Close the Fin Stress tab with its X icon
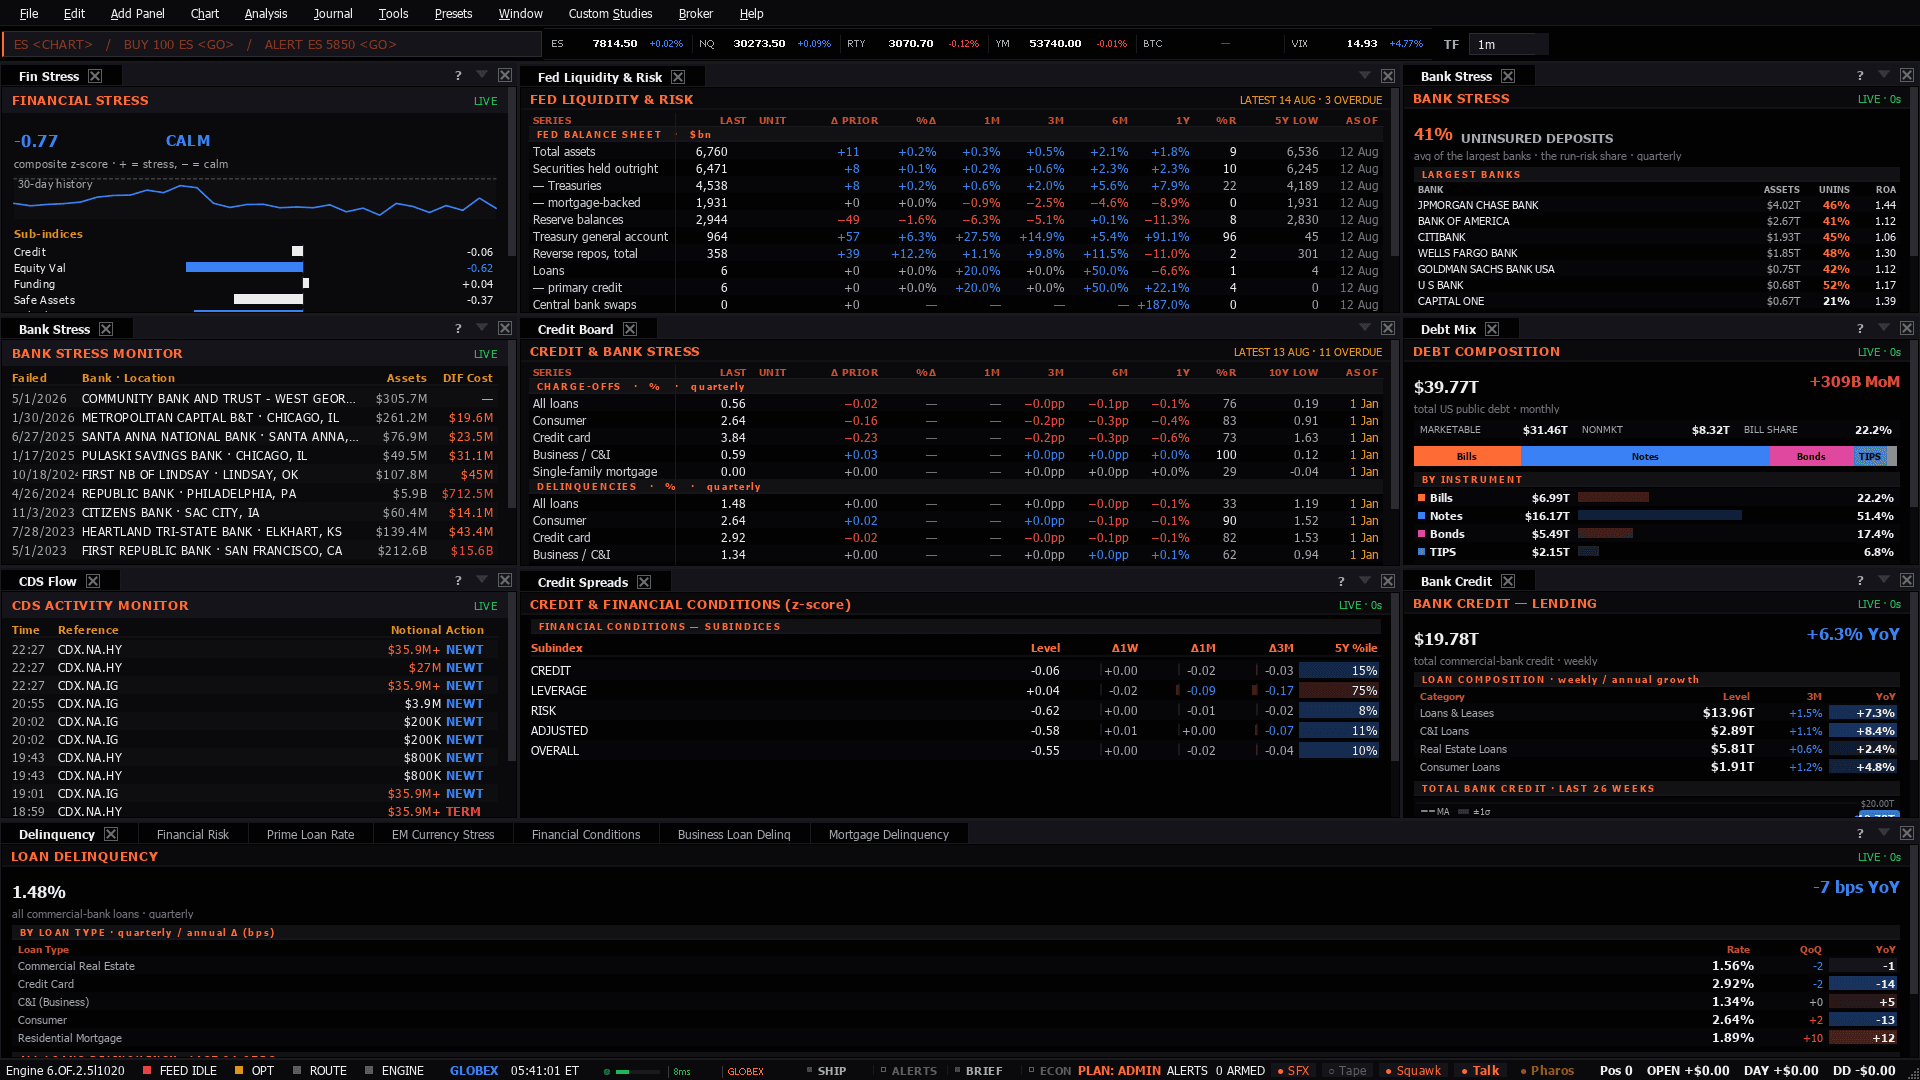1920x1080 pixels. pyautogui.click(x=95, y=76)
